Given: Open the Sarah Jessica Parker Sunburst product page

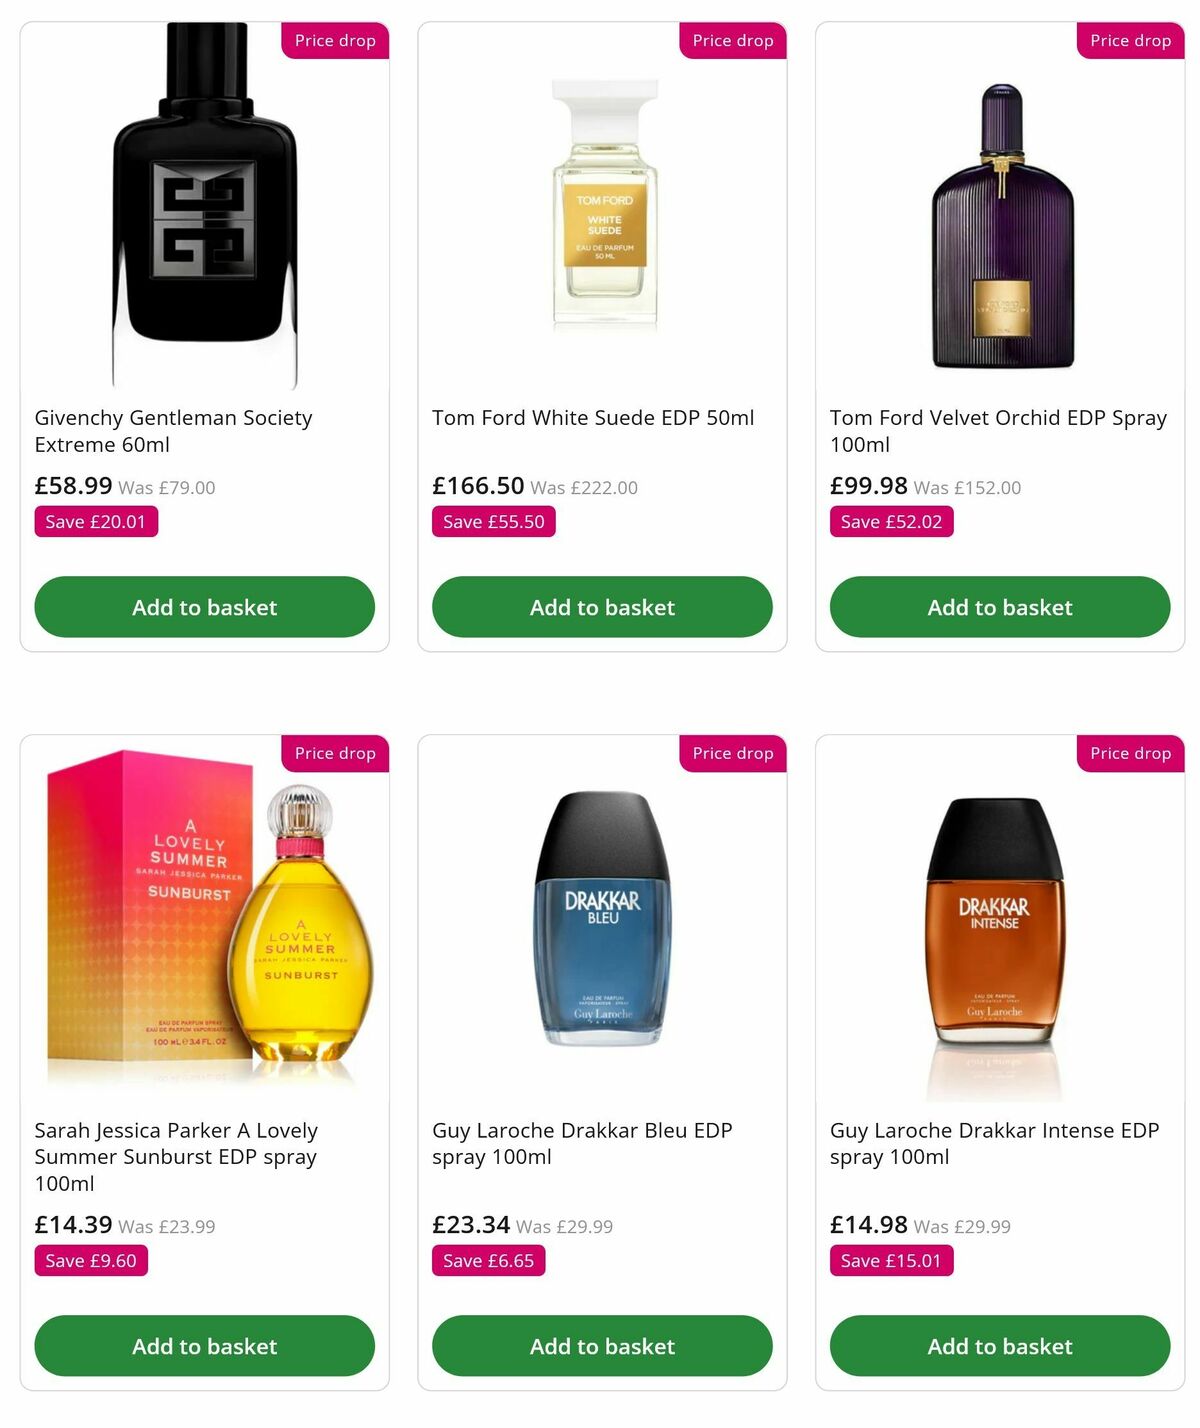Looking at the screenshot, I should [176, 1156].
